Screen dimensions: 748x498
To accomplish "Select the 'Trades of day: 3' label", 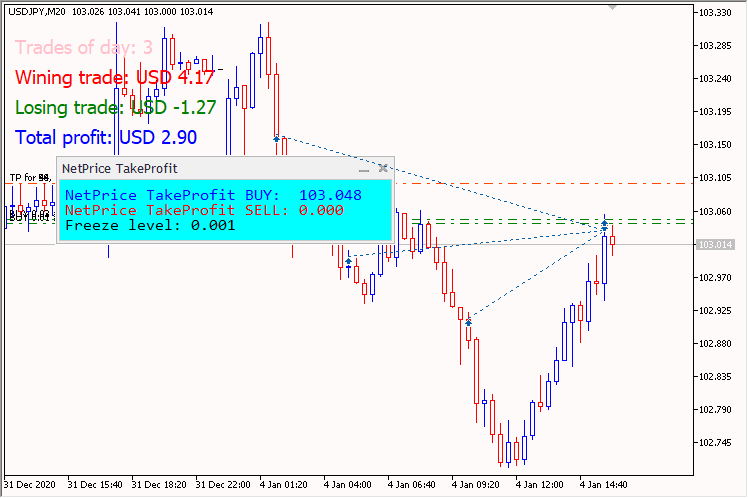I will click(x=84, y=47).
